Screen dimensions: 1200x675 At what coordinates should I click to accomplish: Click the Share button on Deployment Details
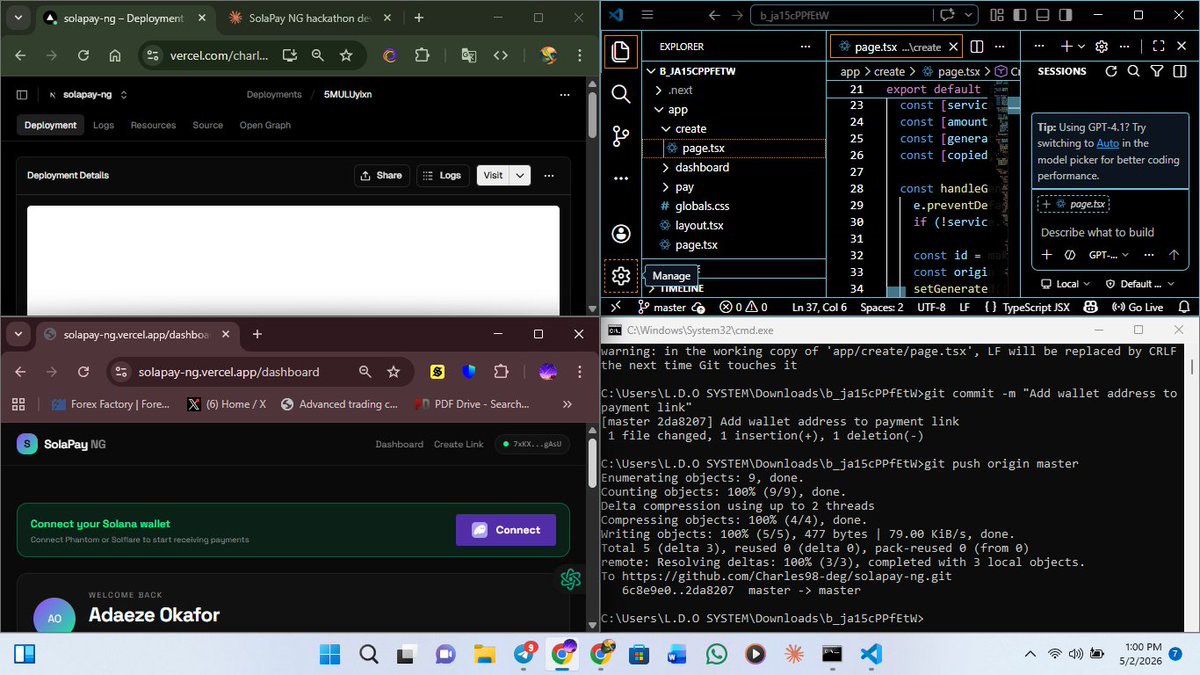[x=380, y=175]
